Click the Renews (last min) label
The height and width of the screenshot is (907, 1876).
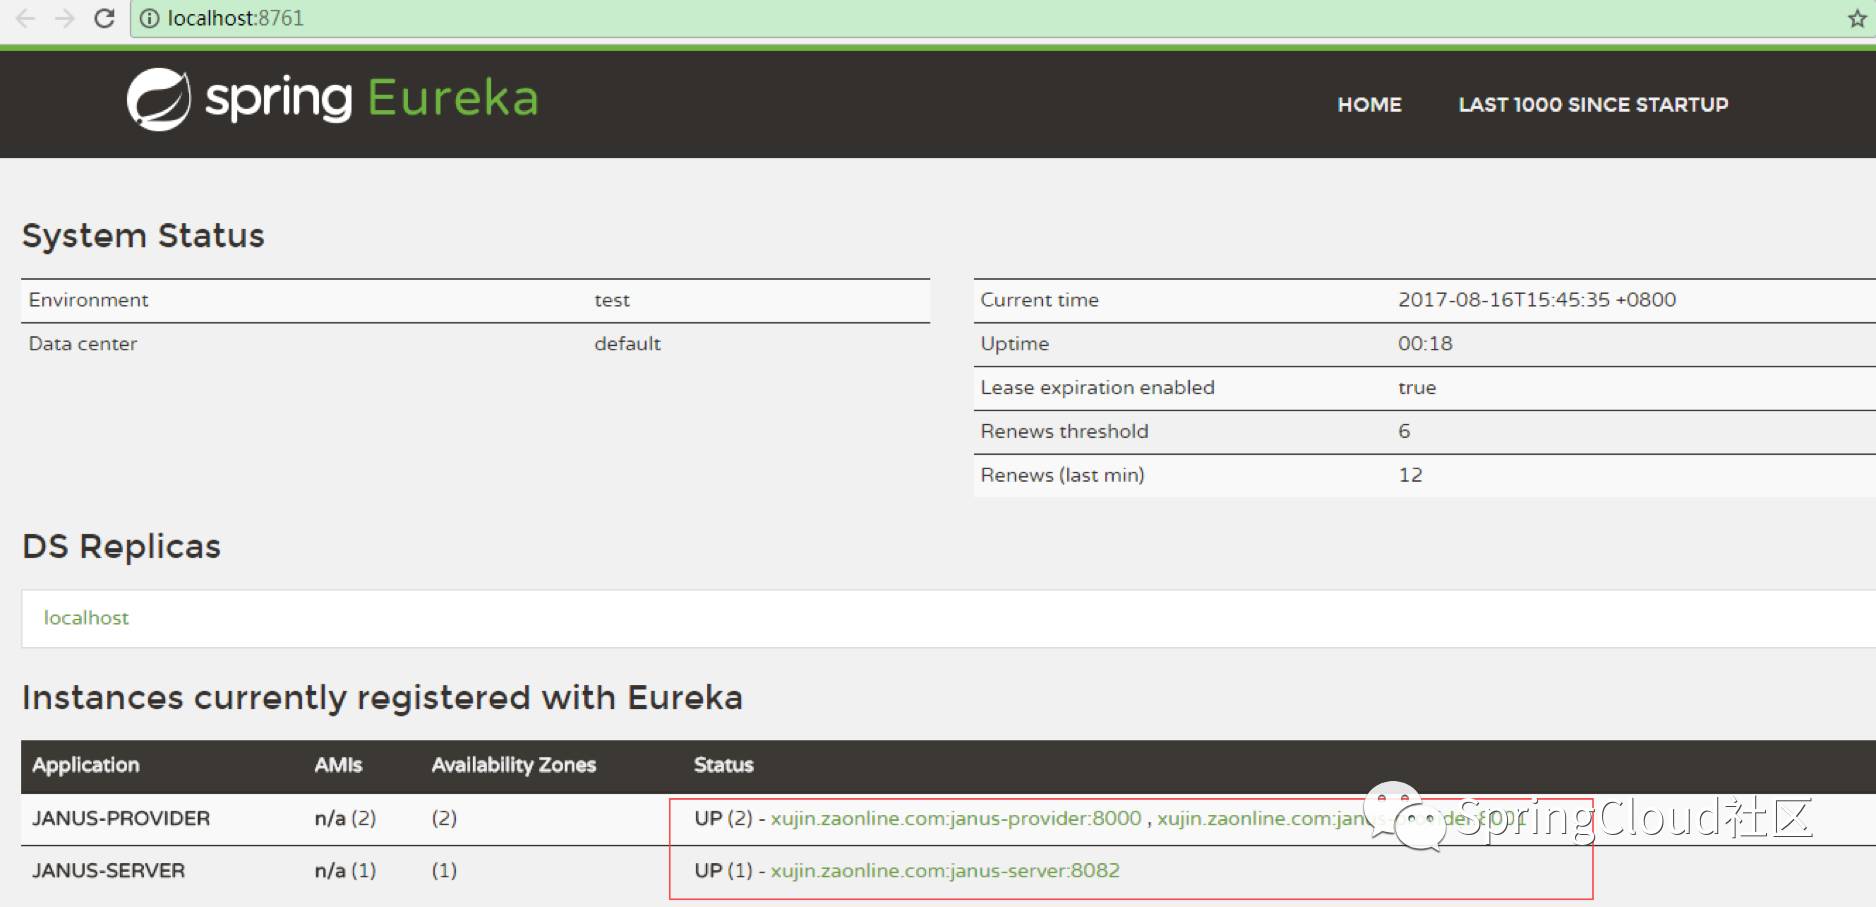[1062, 475]
